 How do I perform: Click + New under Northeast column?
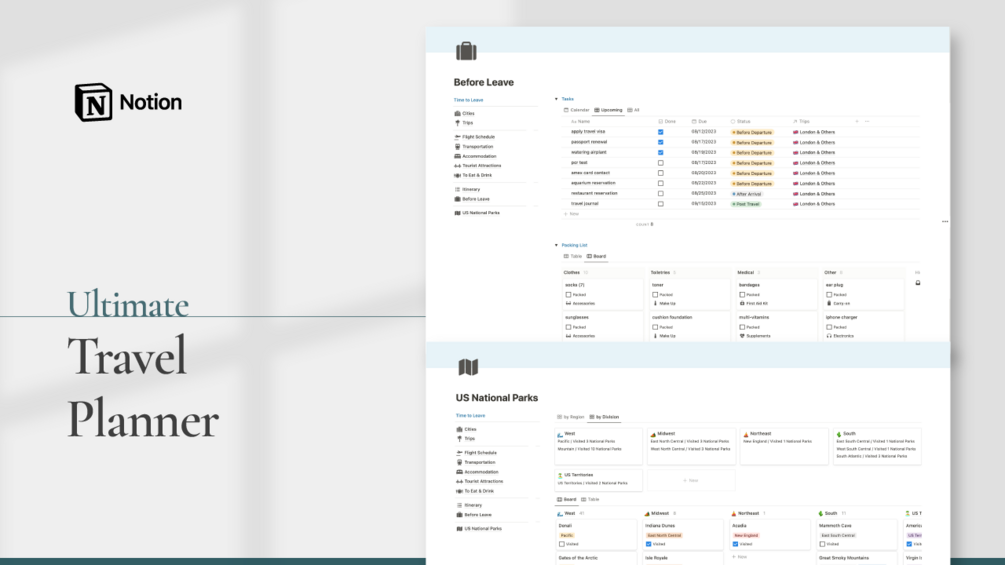(x=740, y=557)
